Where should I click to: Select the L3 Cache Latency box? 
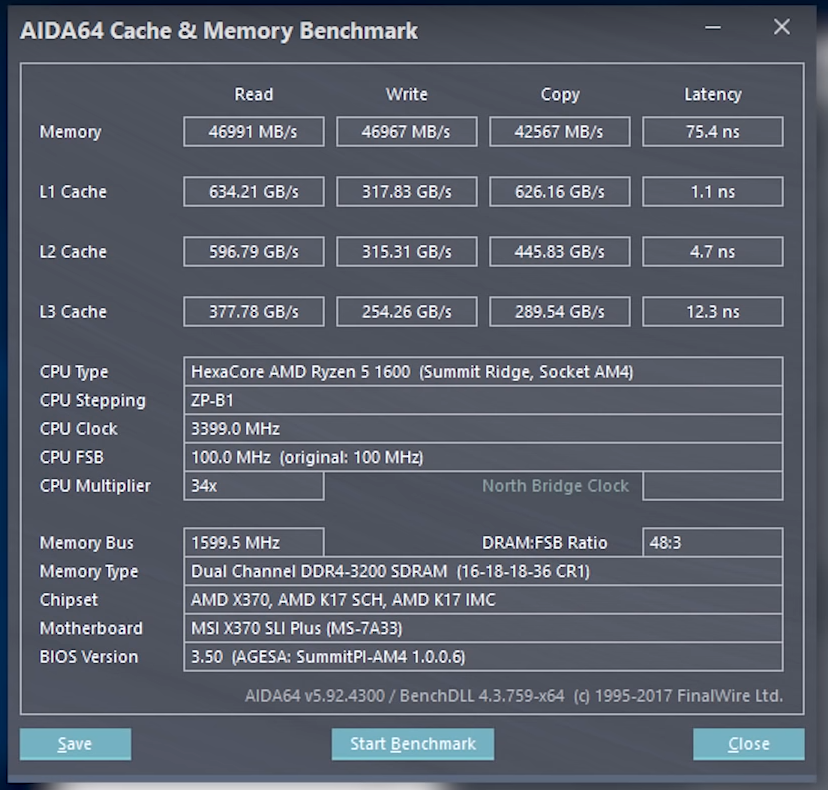click(712, 312)
